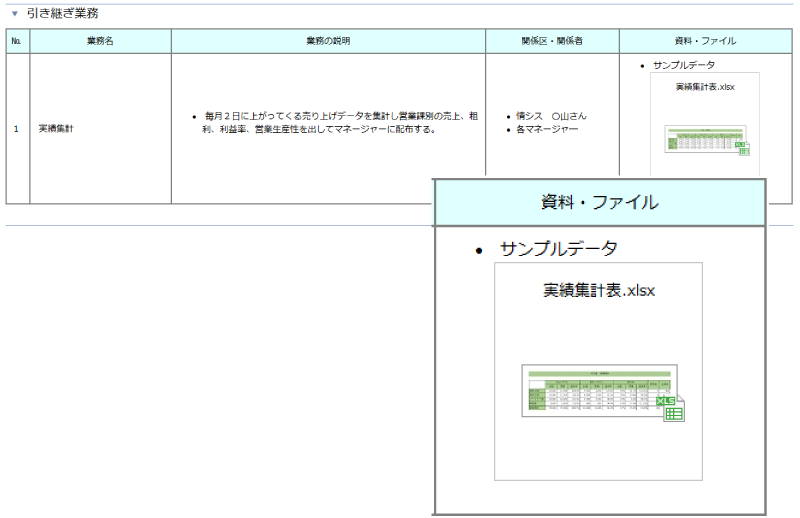Click the small サンプルデータ bullet in table
Screen dimensions: 800x518
click(x=684, y=65)
